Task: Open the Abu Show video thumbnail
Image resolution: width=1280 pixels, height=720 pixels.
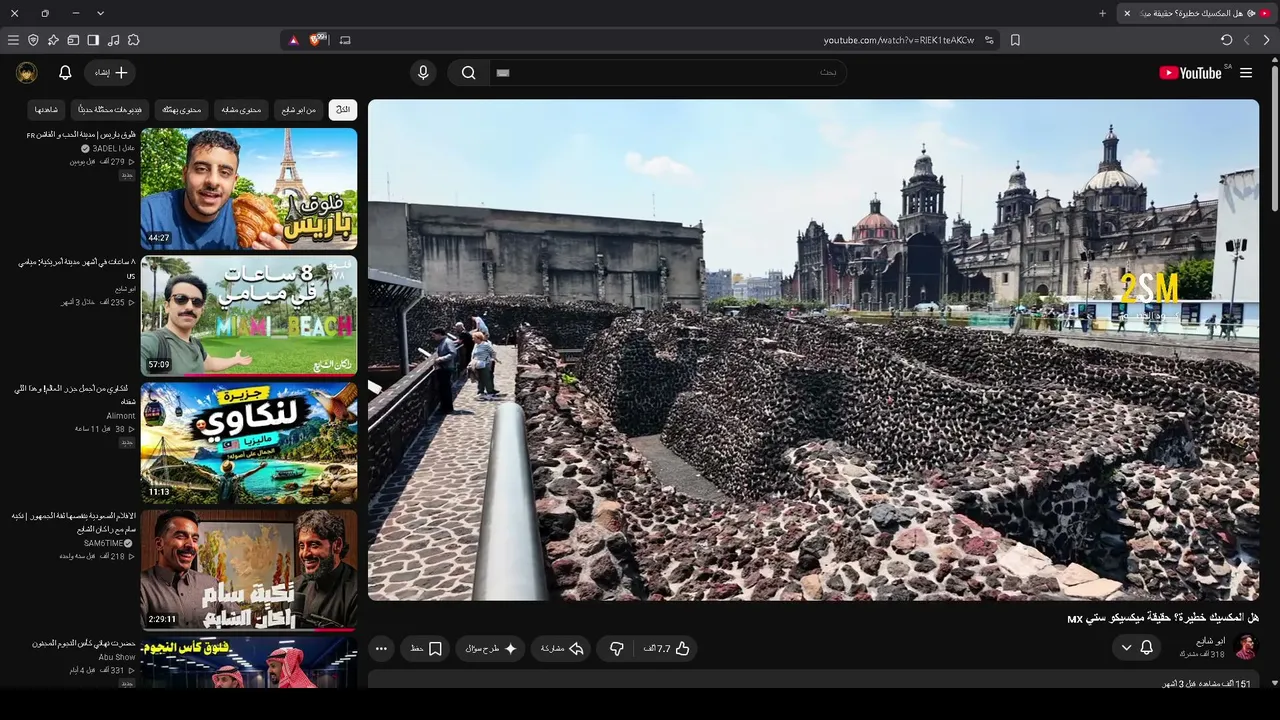Action: [x=249, y=663]
